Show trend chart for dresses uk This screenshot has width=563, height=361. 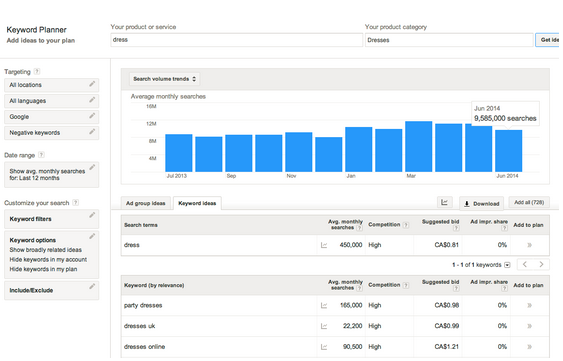[x=324, y=327]
